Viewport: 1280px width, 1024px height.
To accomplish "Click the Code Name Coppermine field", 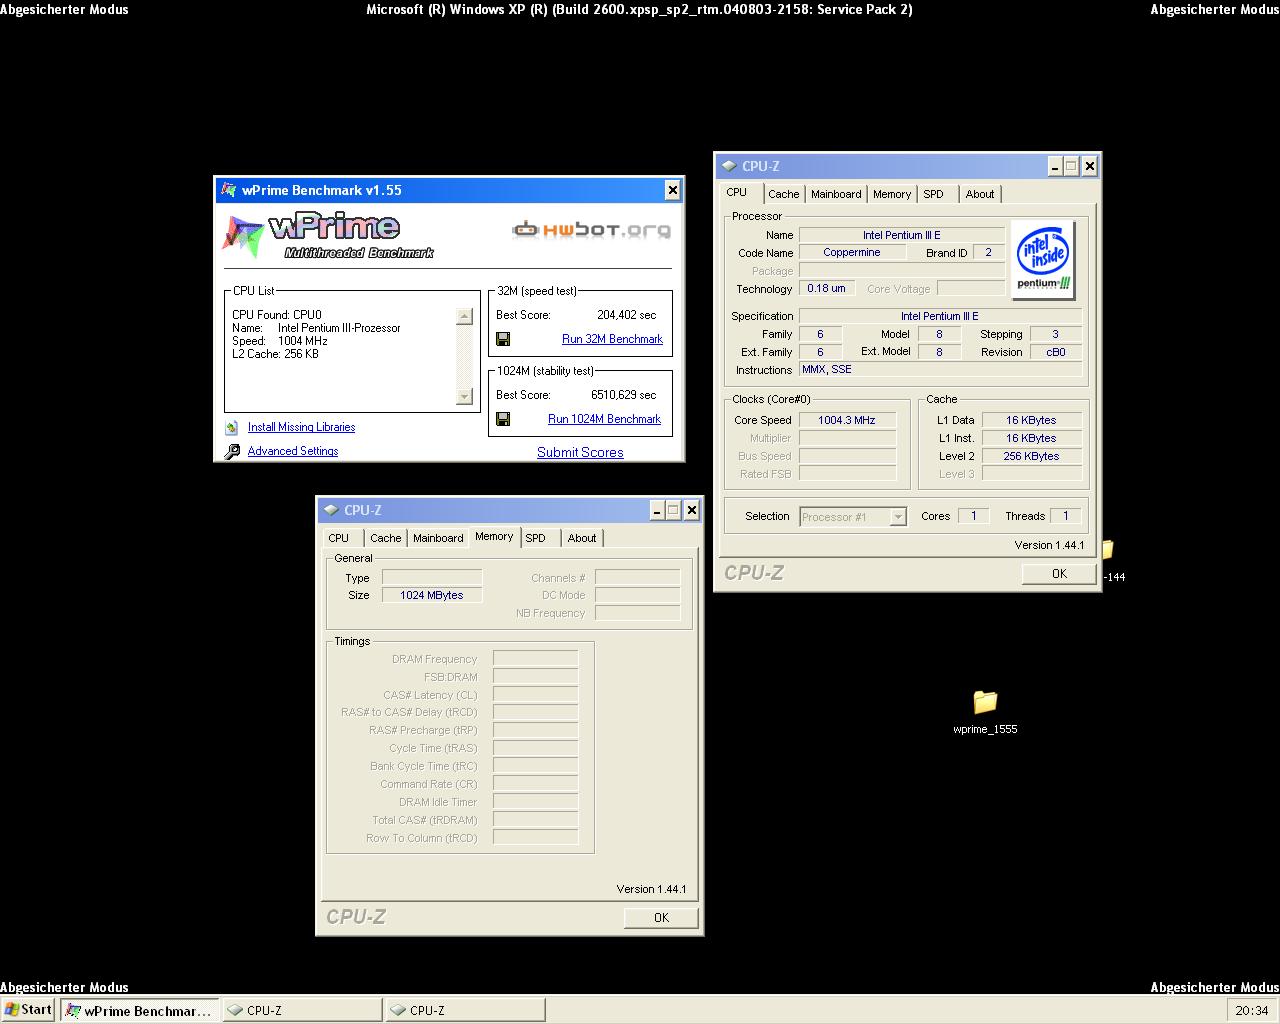I will click(x=852, y=253).
